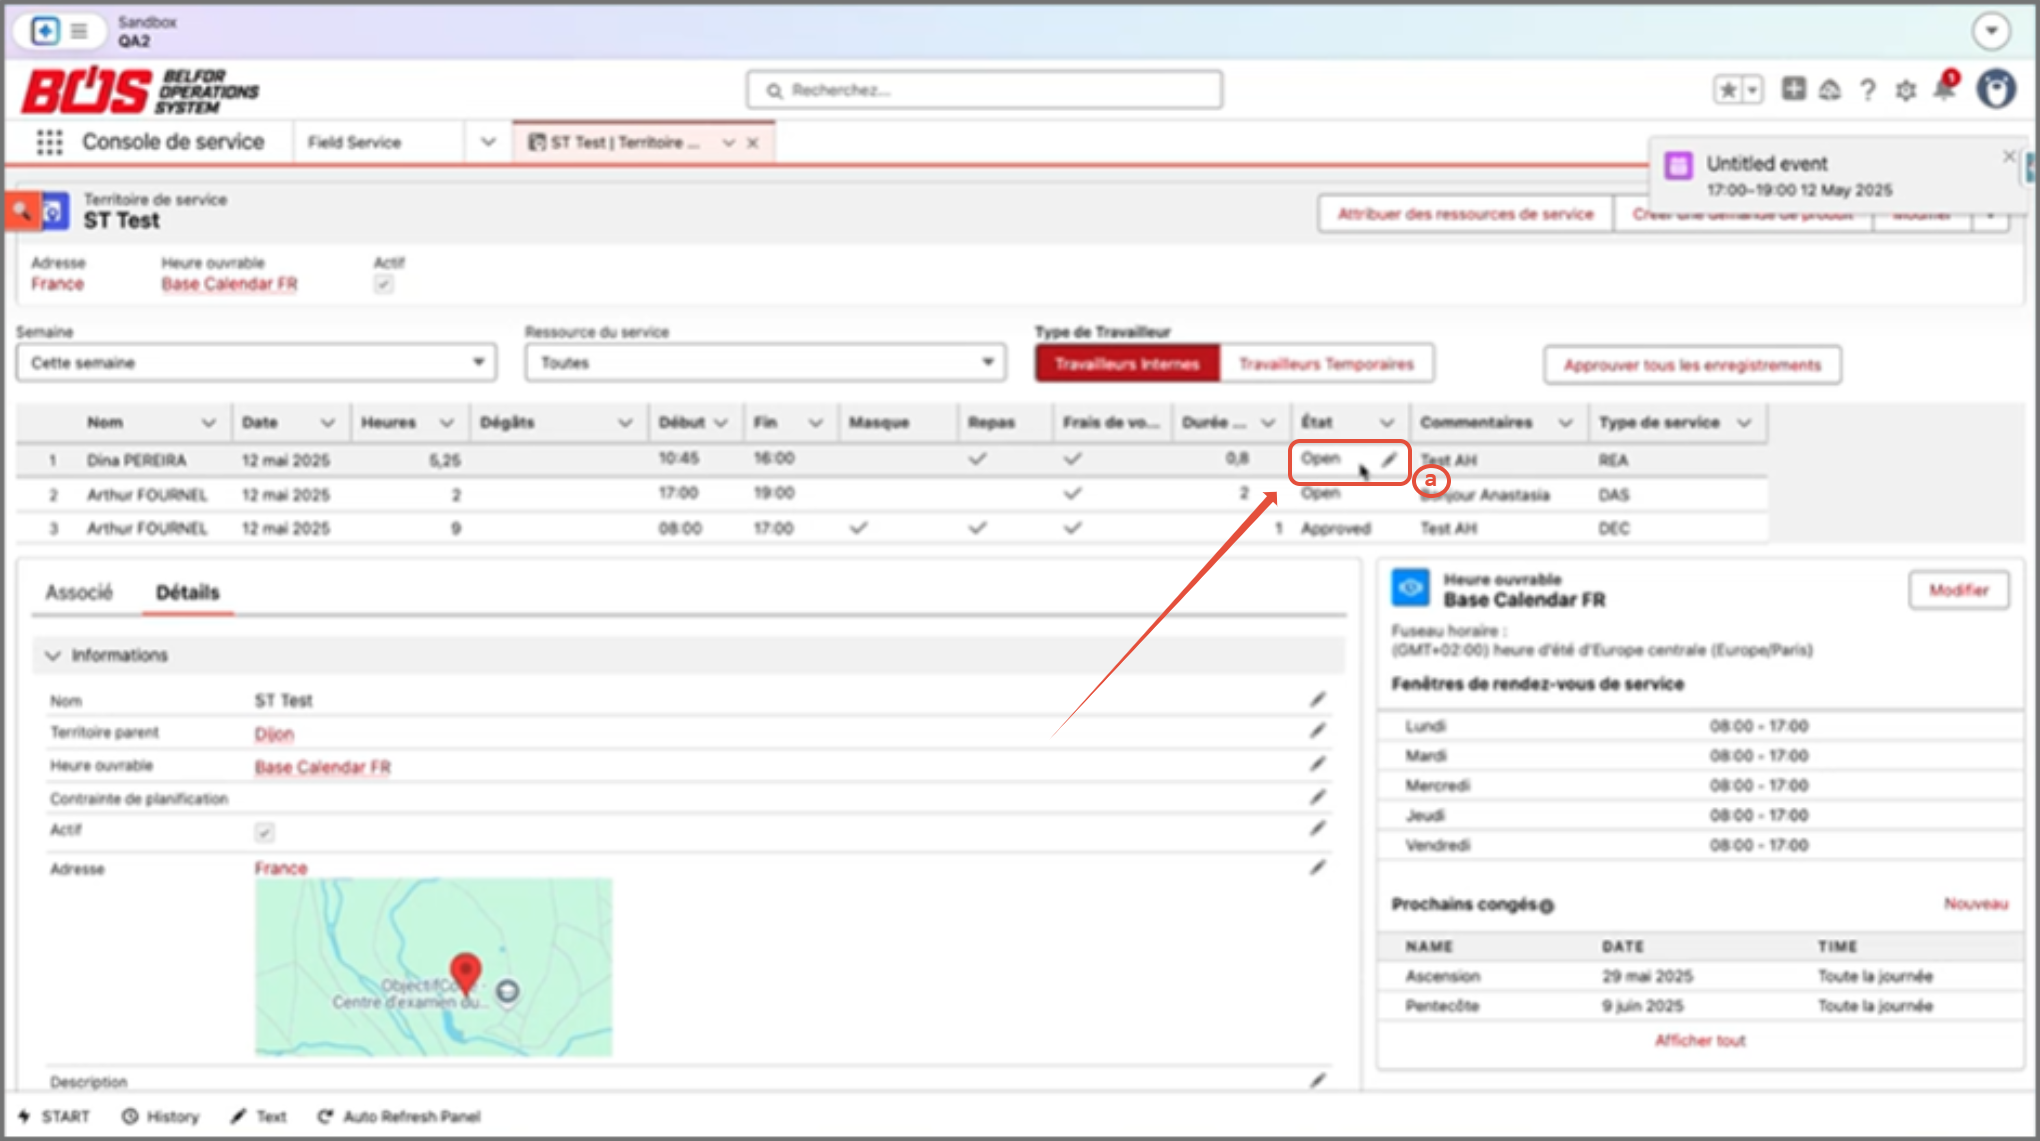This screenshot has width=2040, height=1141.
Task: Click the Trailhead guidance icon
Action: [x=1830, y=90]
